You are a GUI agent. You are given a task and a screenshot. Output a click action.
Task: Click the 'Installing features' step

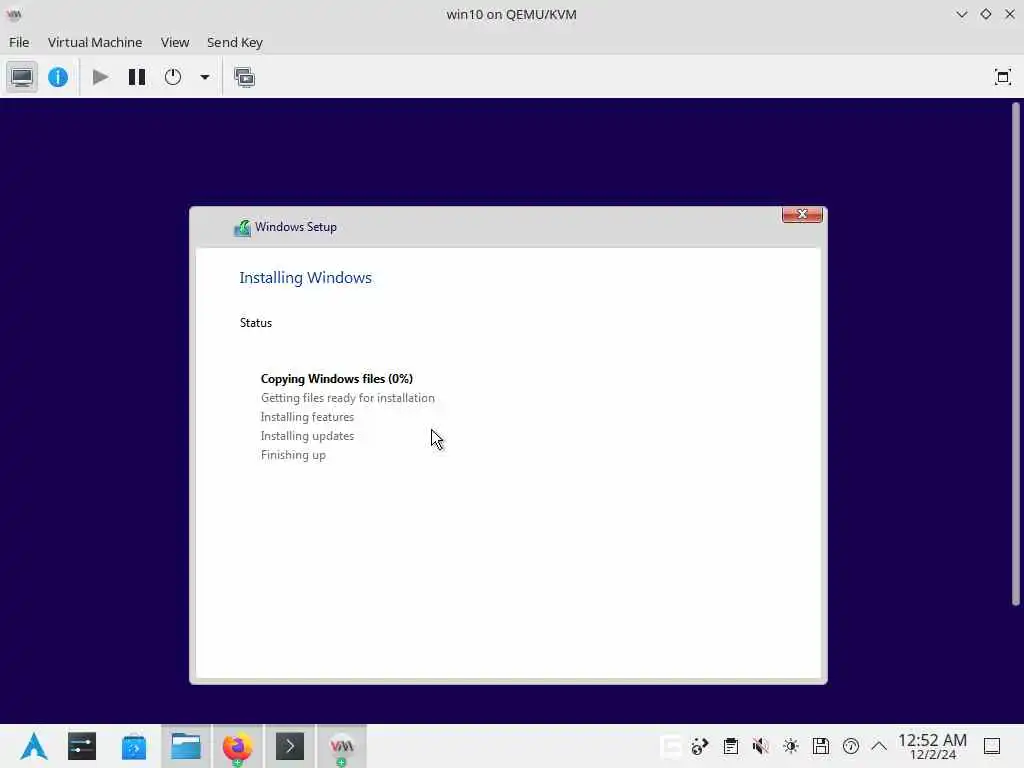pos(307,417)
